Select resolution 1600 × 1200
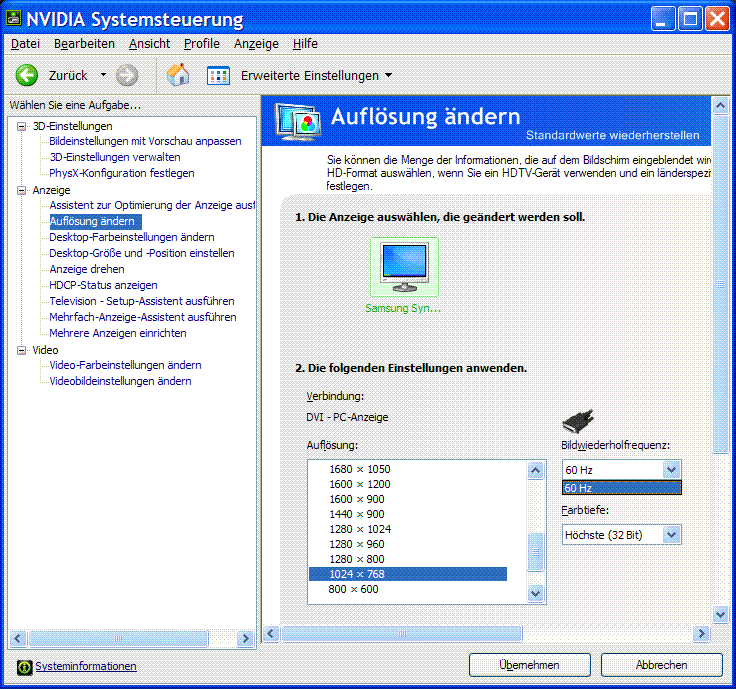 coord(360,484)
